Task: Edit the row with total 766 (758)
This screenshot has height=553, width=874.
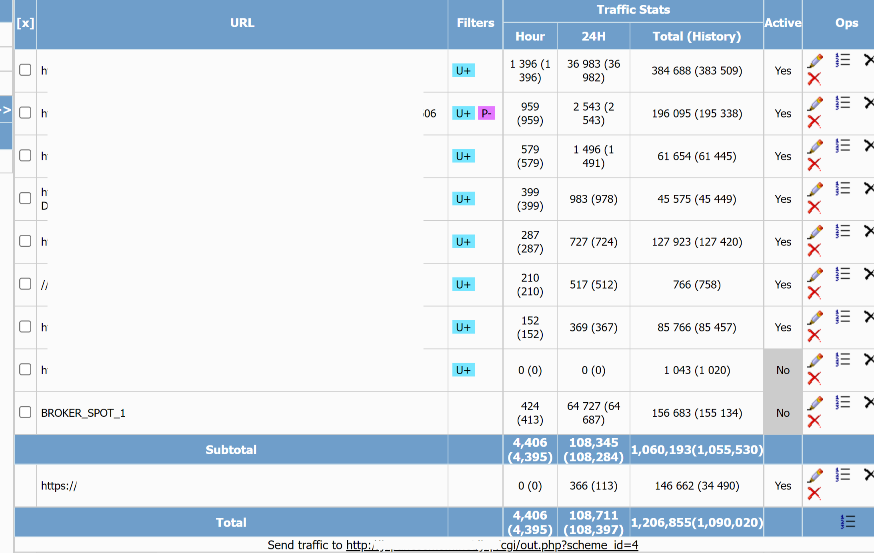Action: (x=815, y=275)
